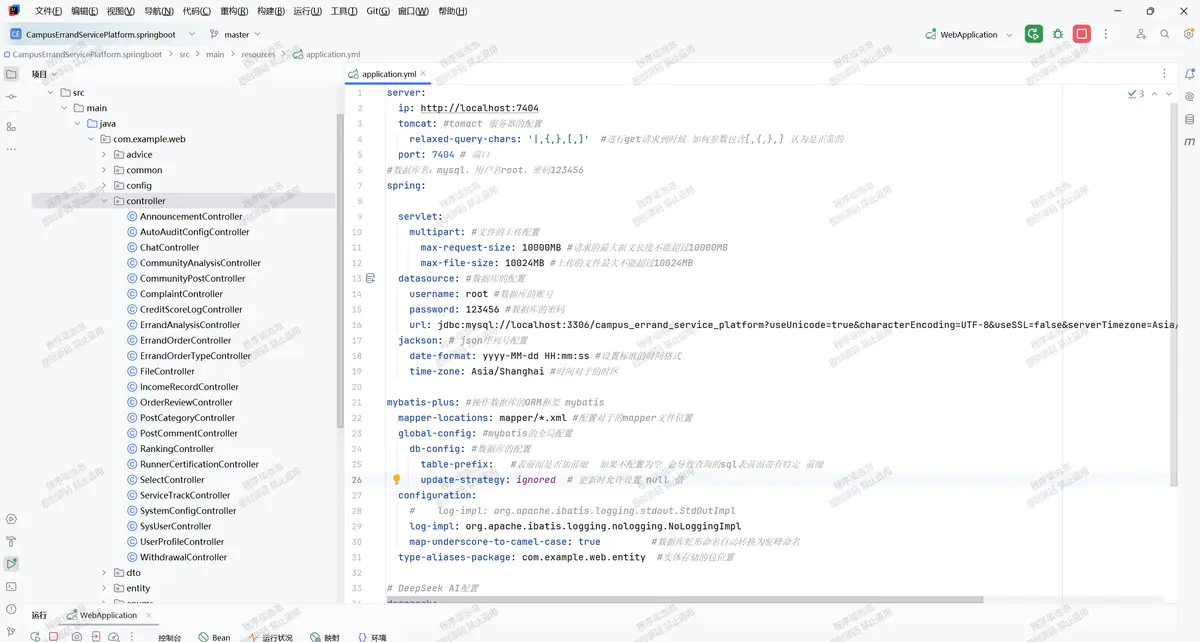Open the 编辑(E) menu
Viewport: 1200px width, 642px height.
[x=84, y=11]
